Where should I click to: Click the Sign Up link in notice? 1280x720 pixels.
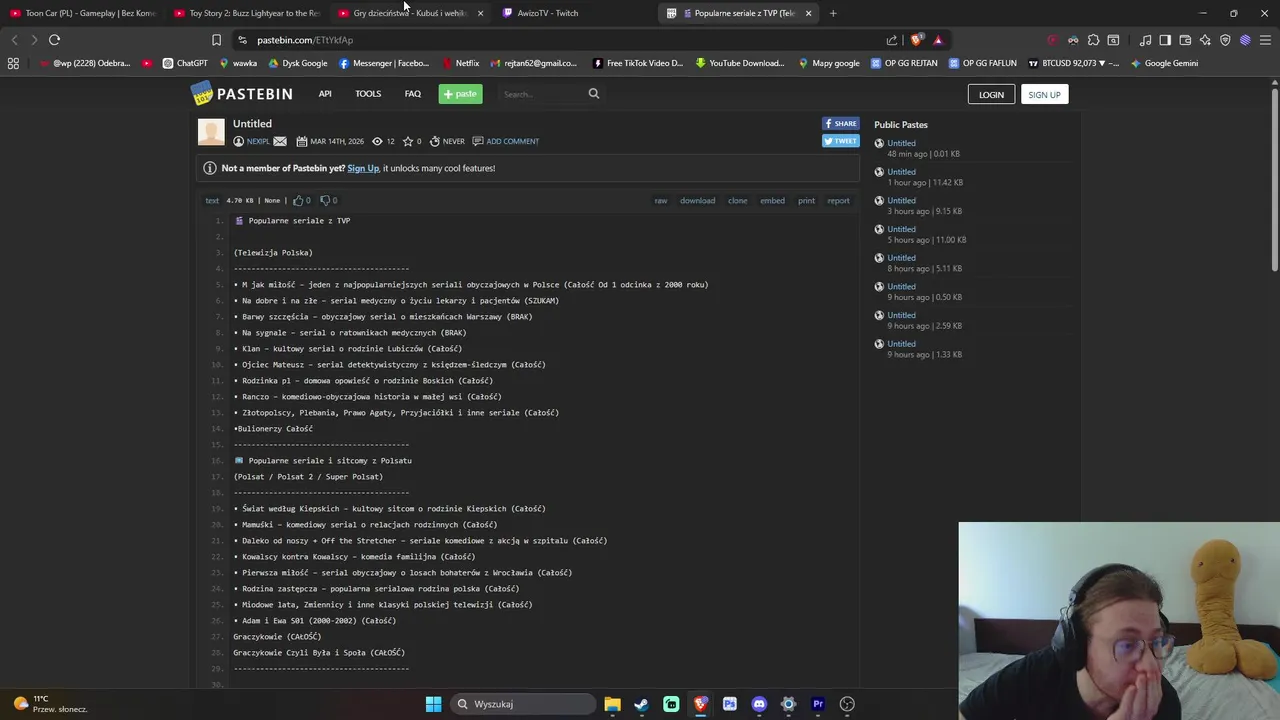click(x=363, y=168)
